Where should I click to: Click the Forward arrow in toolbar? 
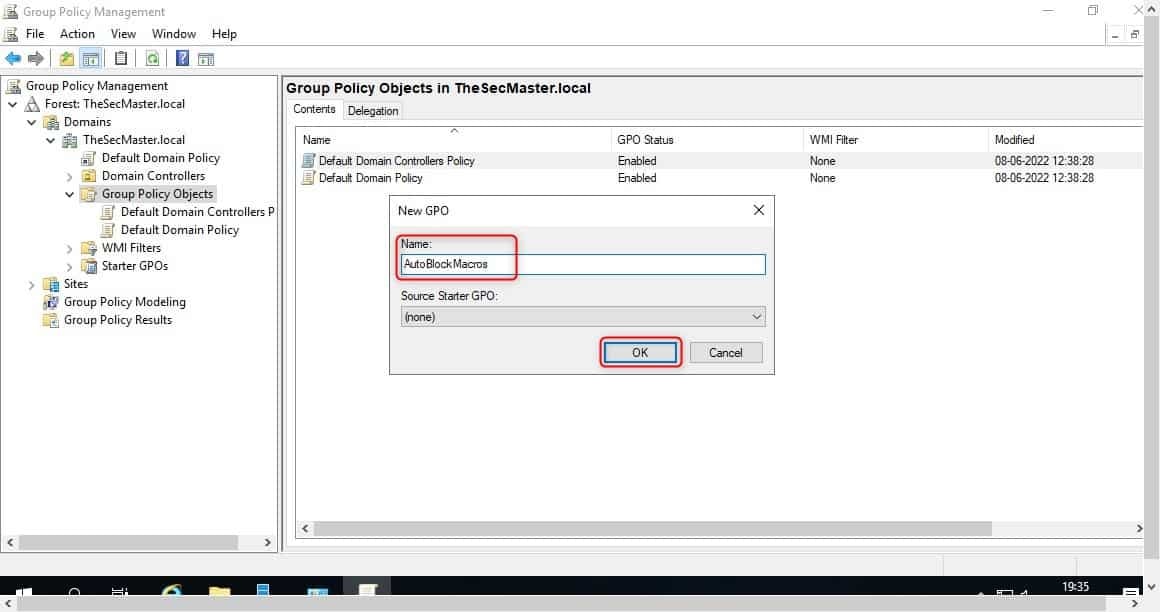36,58
